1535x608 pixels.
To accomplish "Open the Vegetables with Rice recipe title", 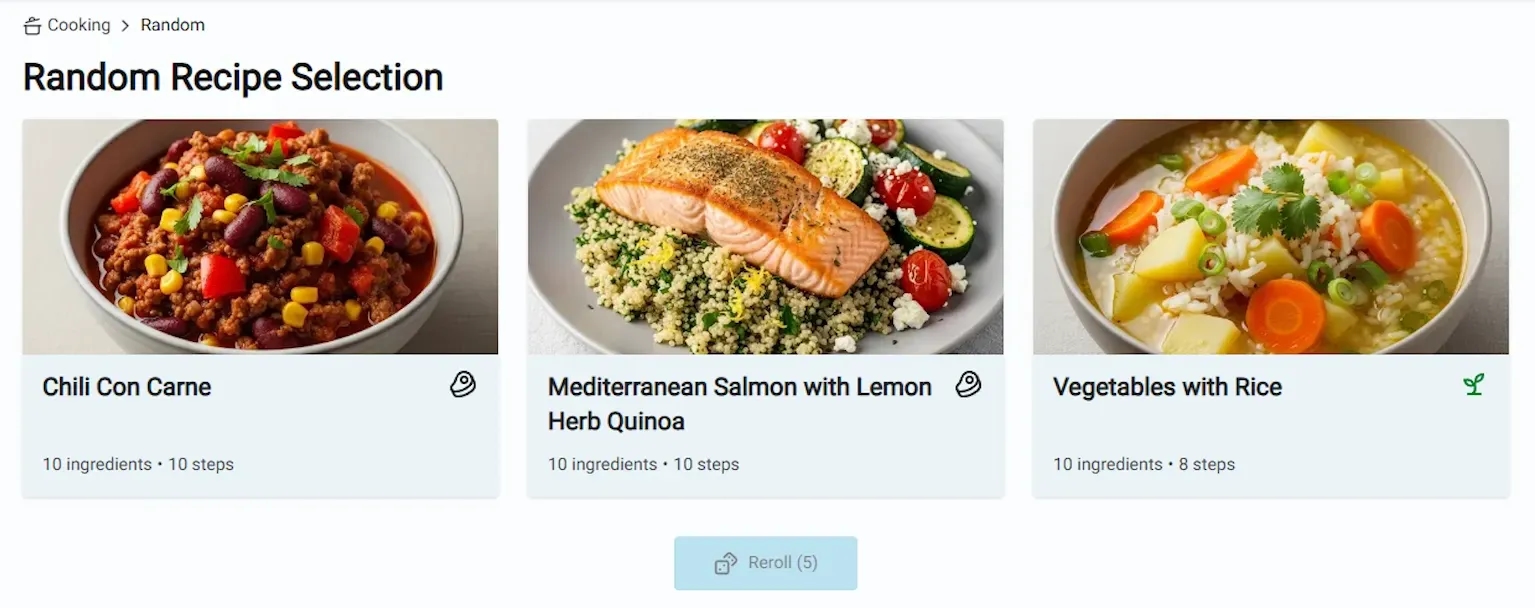I will (1167, 387).
